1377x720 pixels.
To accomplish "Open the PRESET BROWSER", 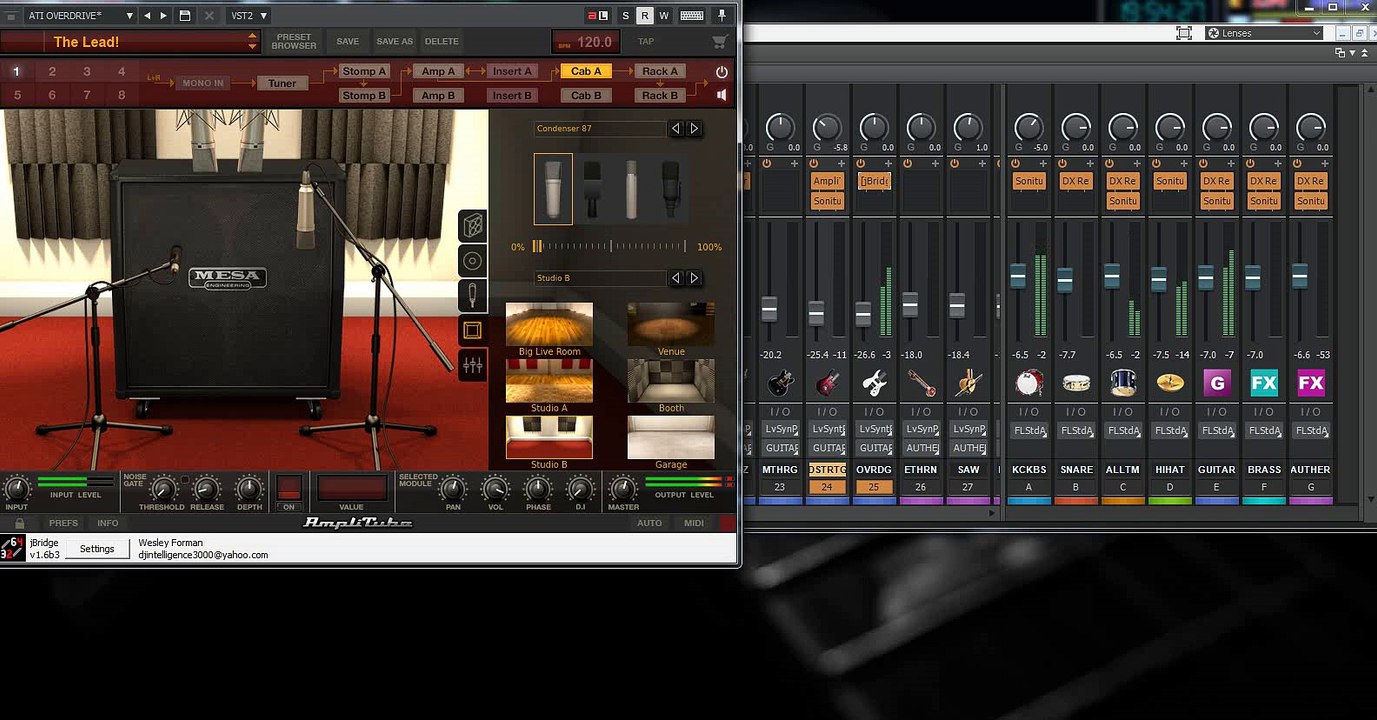I will (294, 42).
